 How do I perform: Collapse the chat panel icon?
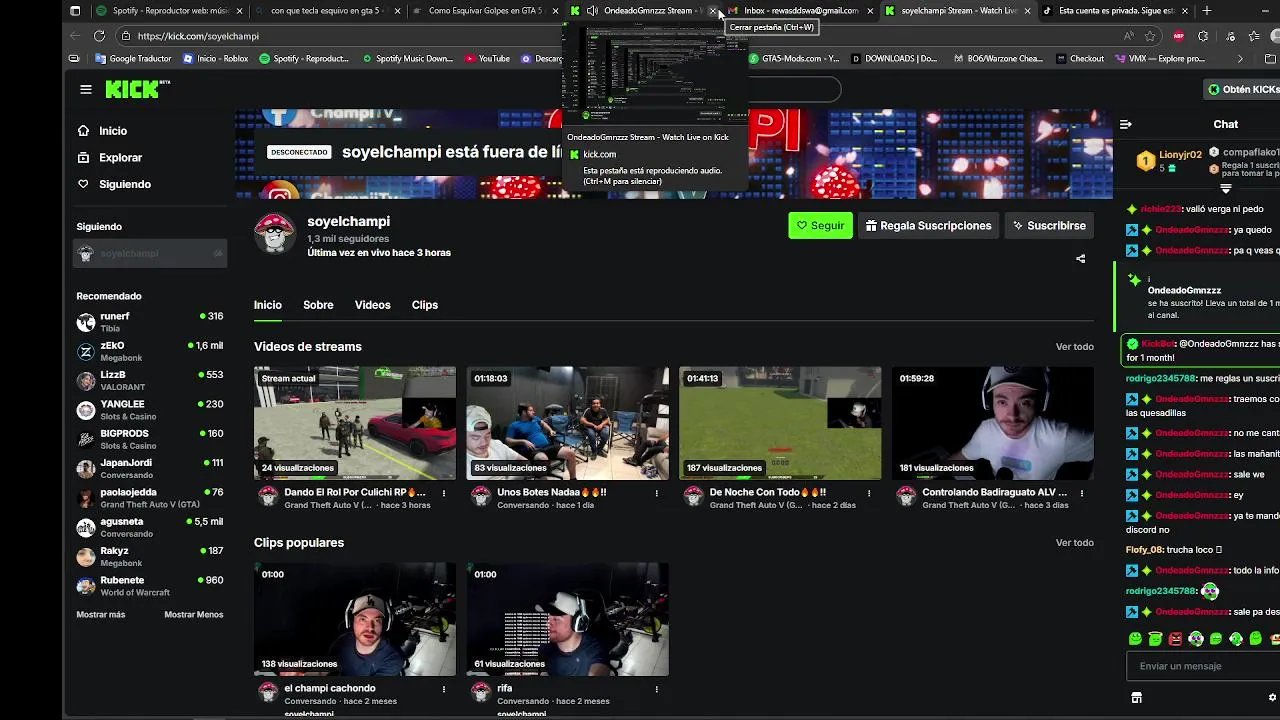click(1126, 125)
